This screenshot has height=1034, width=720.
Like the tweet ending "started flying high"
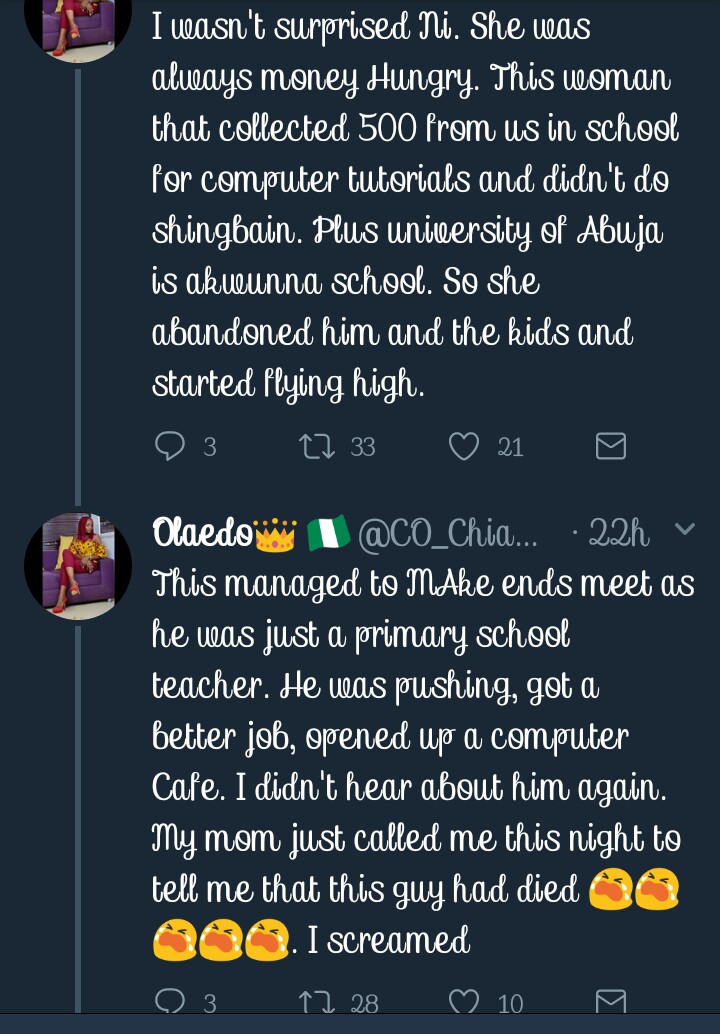point(464,446)
